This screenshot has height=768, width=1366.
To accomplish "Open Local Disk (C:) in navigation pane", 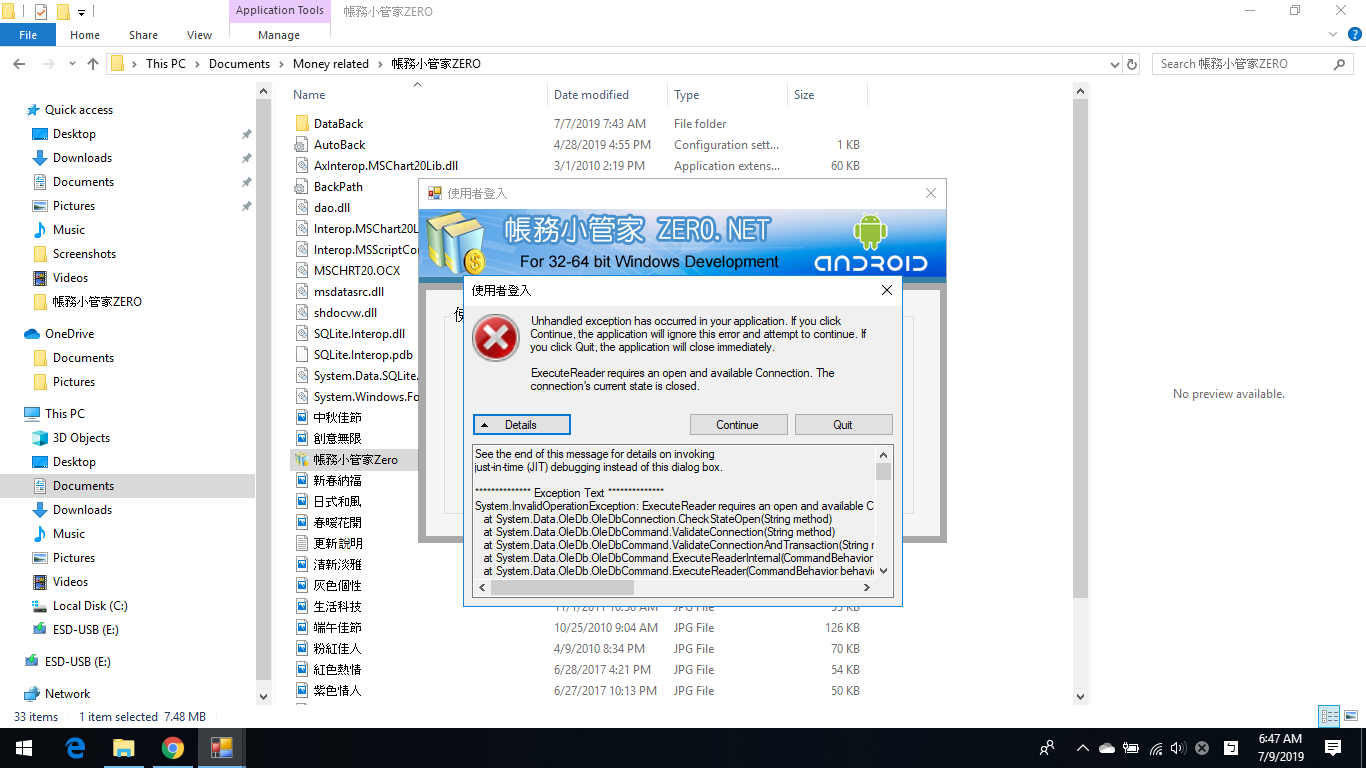I will pos(90,606).
